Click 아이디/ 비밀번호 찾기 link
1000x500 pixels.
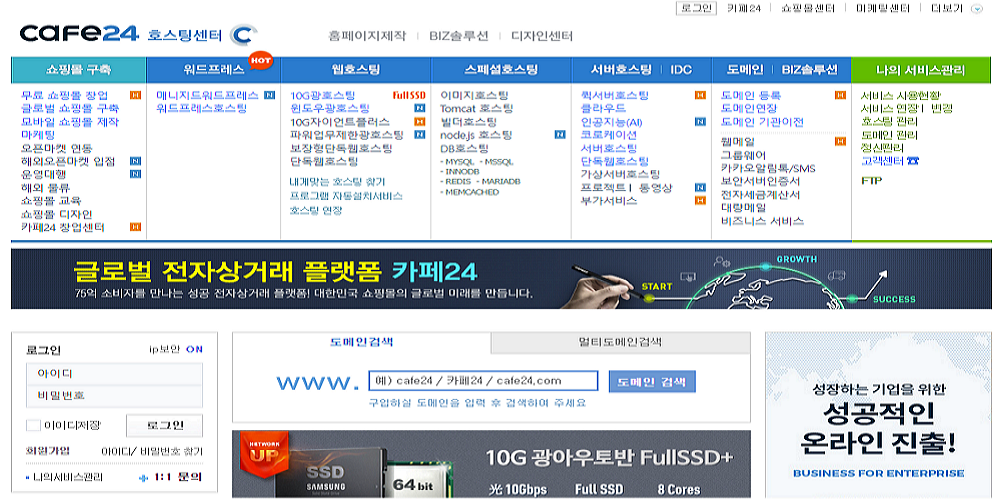click(152, 452)
